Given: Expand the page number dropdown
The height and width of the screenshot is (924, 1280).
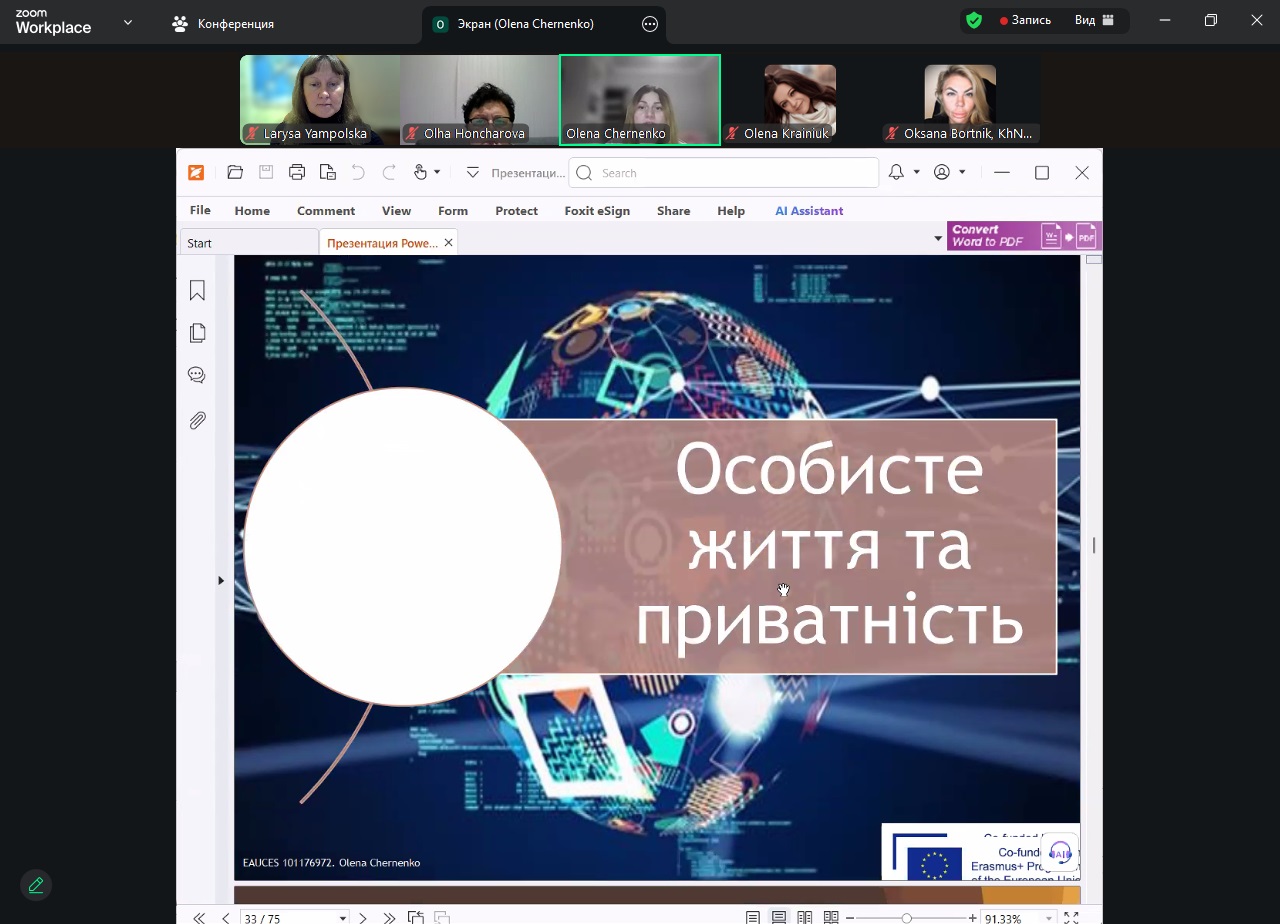Looking at the screenshot, I should 343,918.
